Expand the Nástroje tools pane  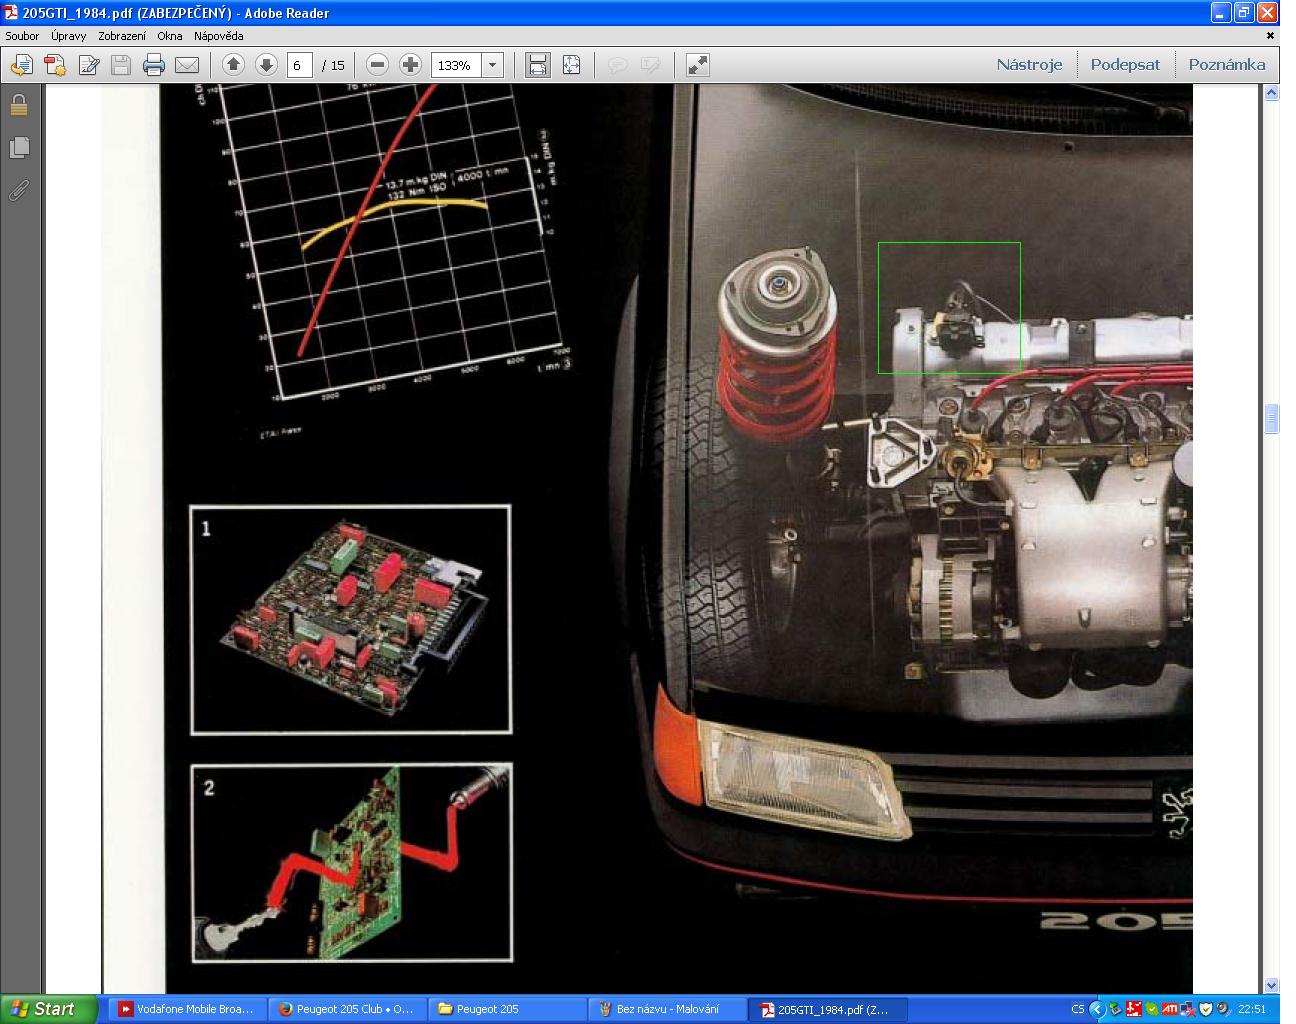[1029, 65]
